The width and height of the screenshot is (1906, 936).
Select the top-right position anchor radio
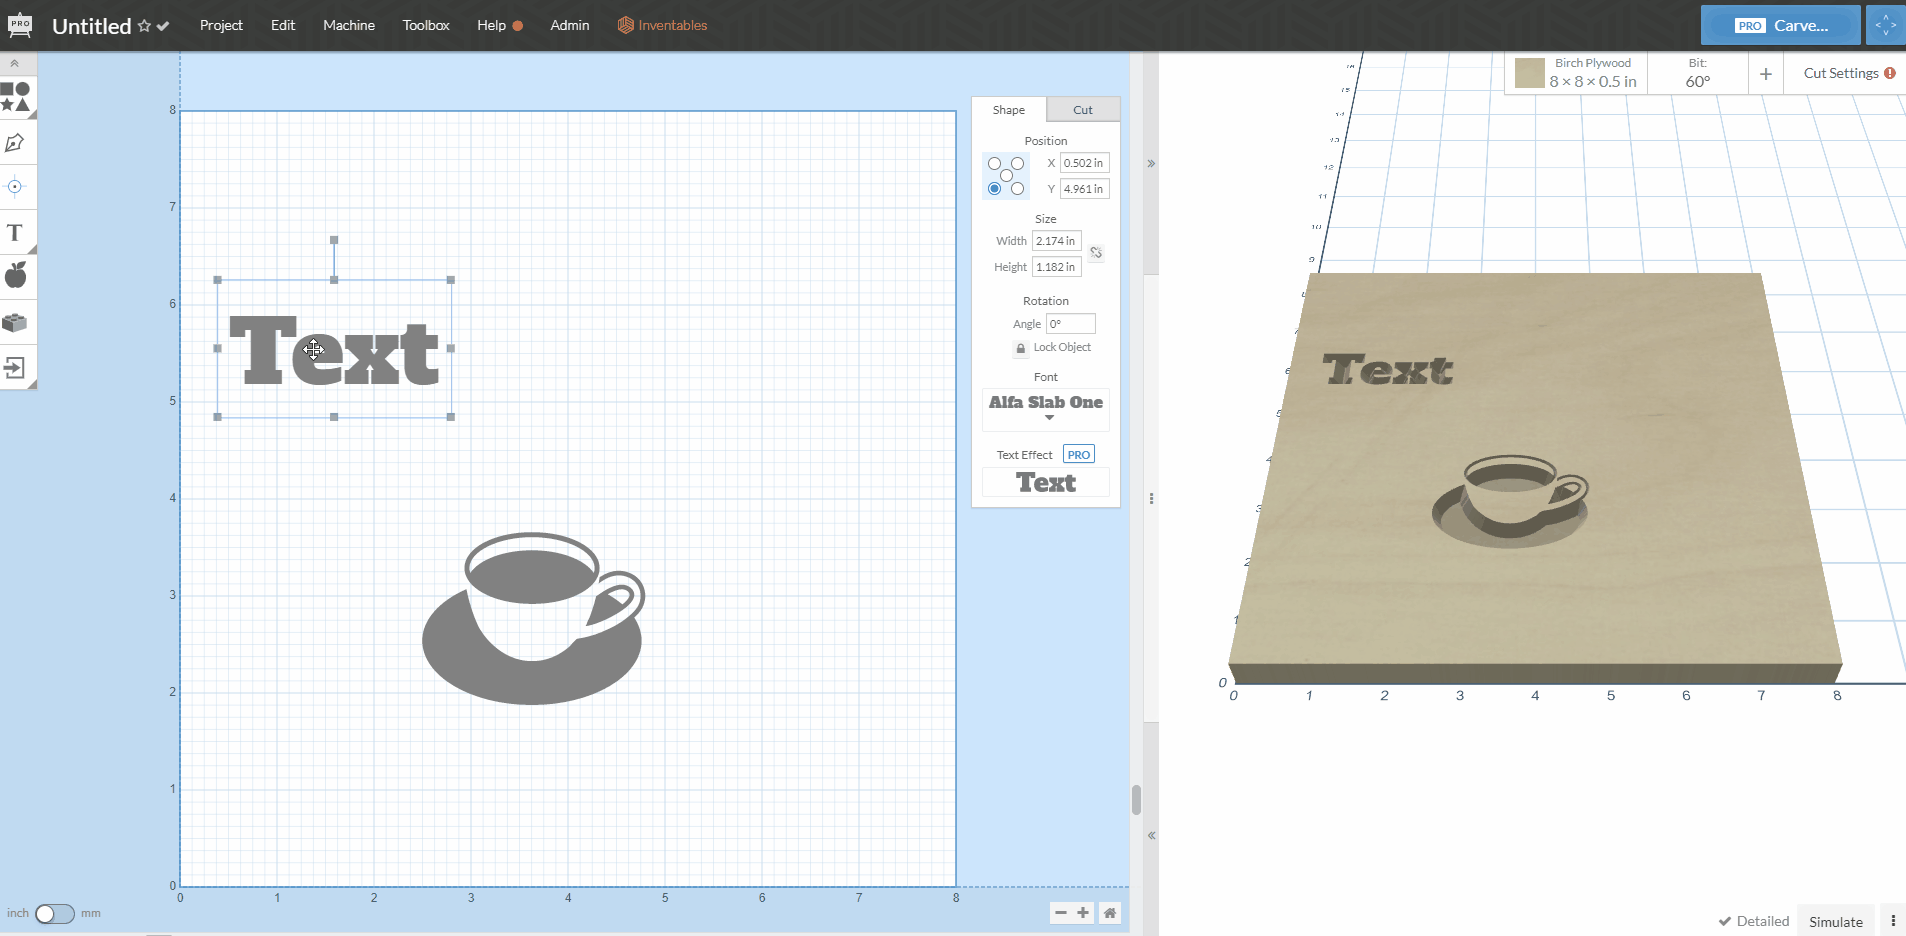point(1017,163)
